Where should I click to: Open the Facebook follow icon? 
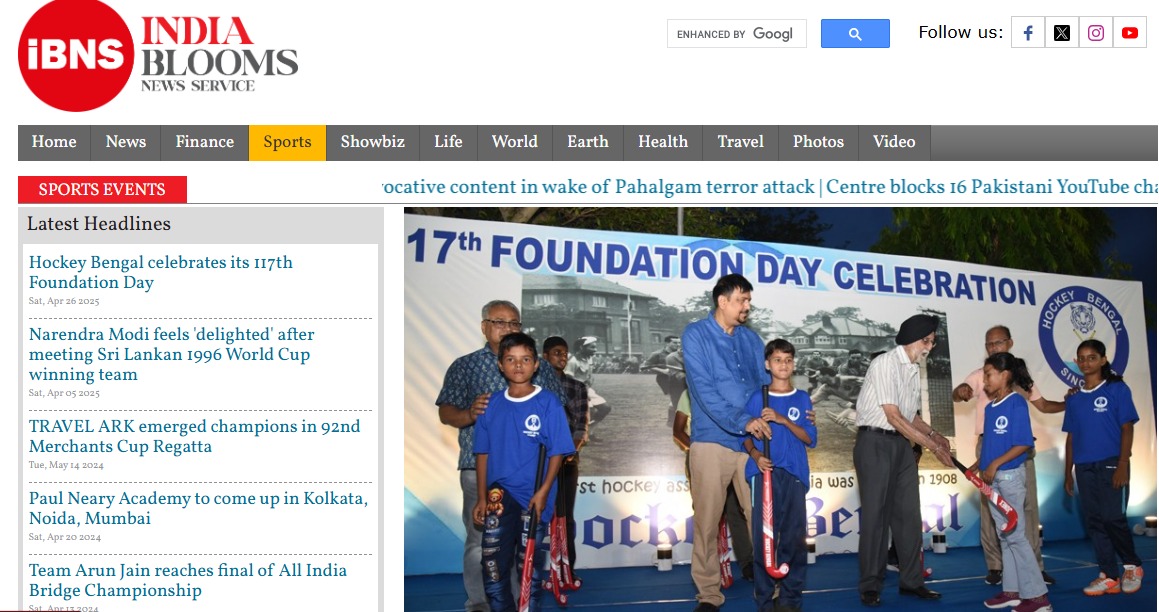[x=1027, y=33]
